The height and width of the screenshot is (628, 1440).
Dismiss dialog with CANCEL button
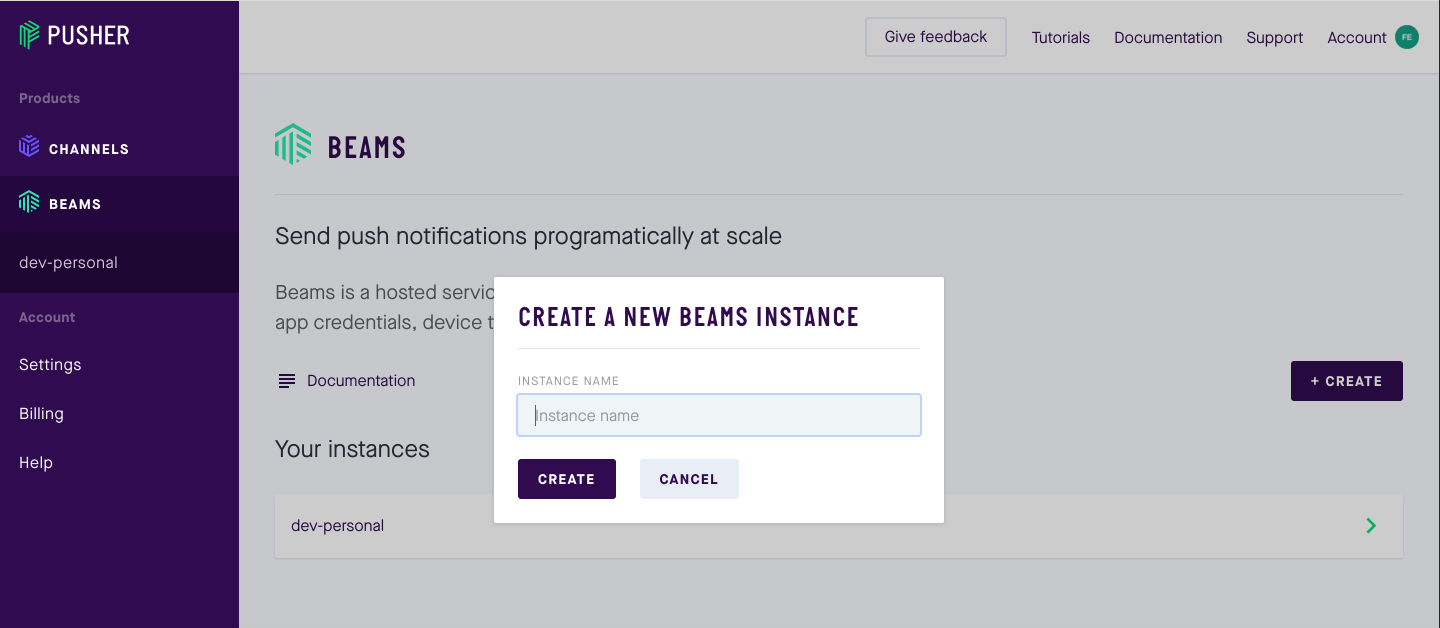click(x=689, y=479)
